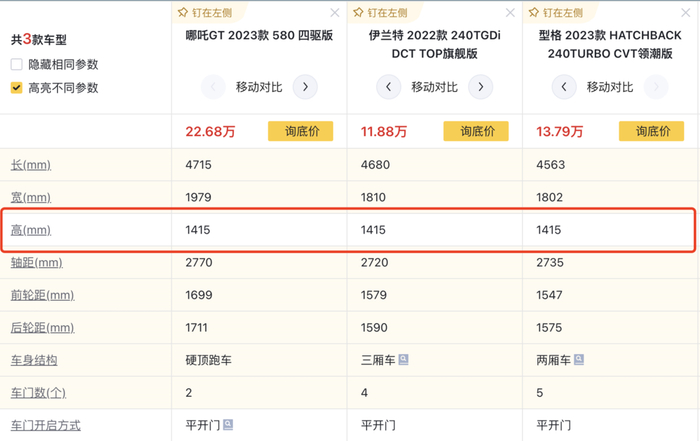
Task: Uncheck the 高亮不同参数 checkbox
Action: pos(16,88)
